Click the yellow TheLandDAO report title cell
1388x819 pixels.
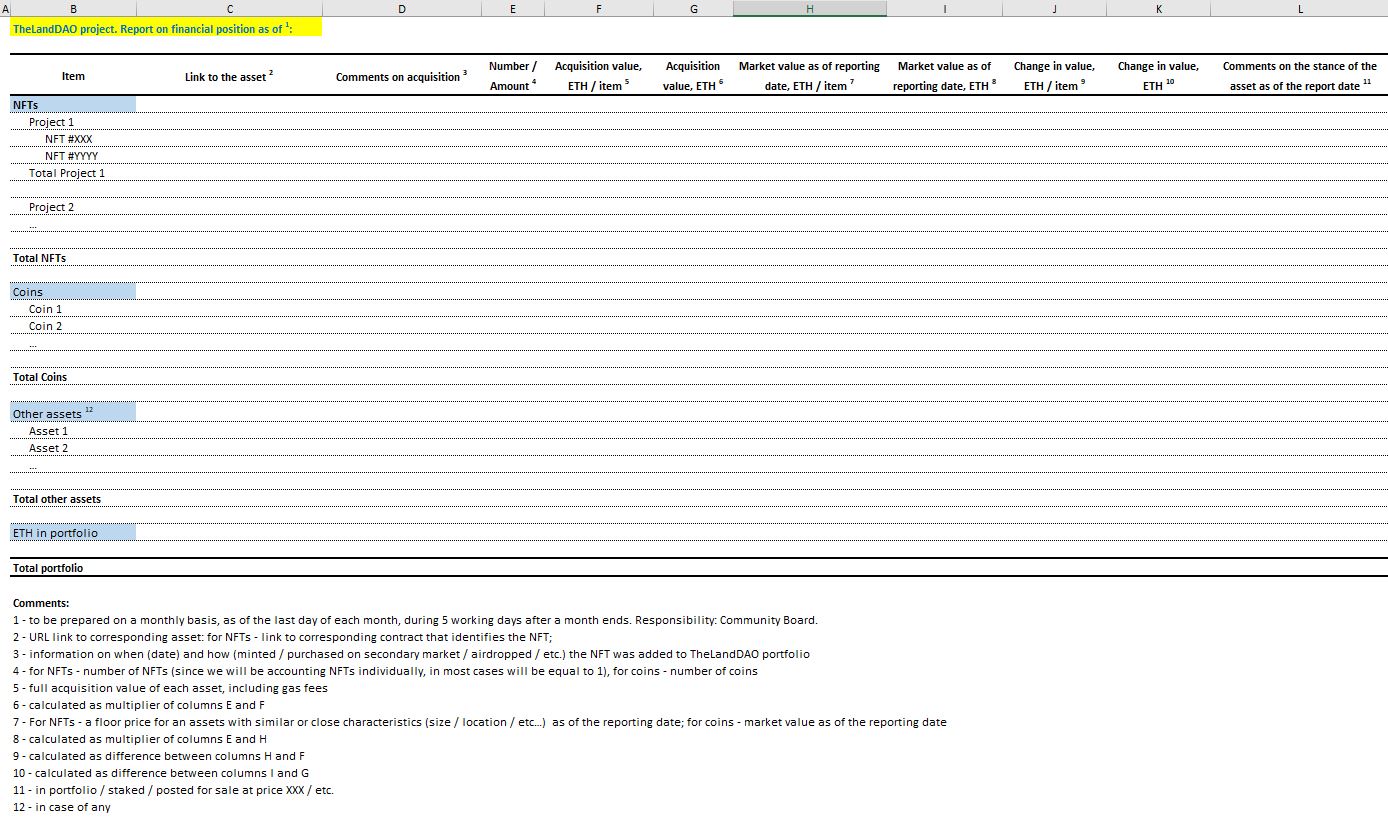166,28
